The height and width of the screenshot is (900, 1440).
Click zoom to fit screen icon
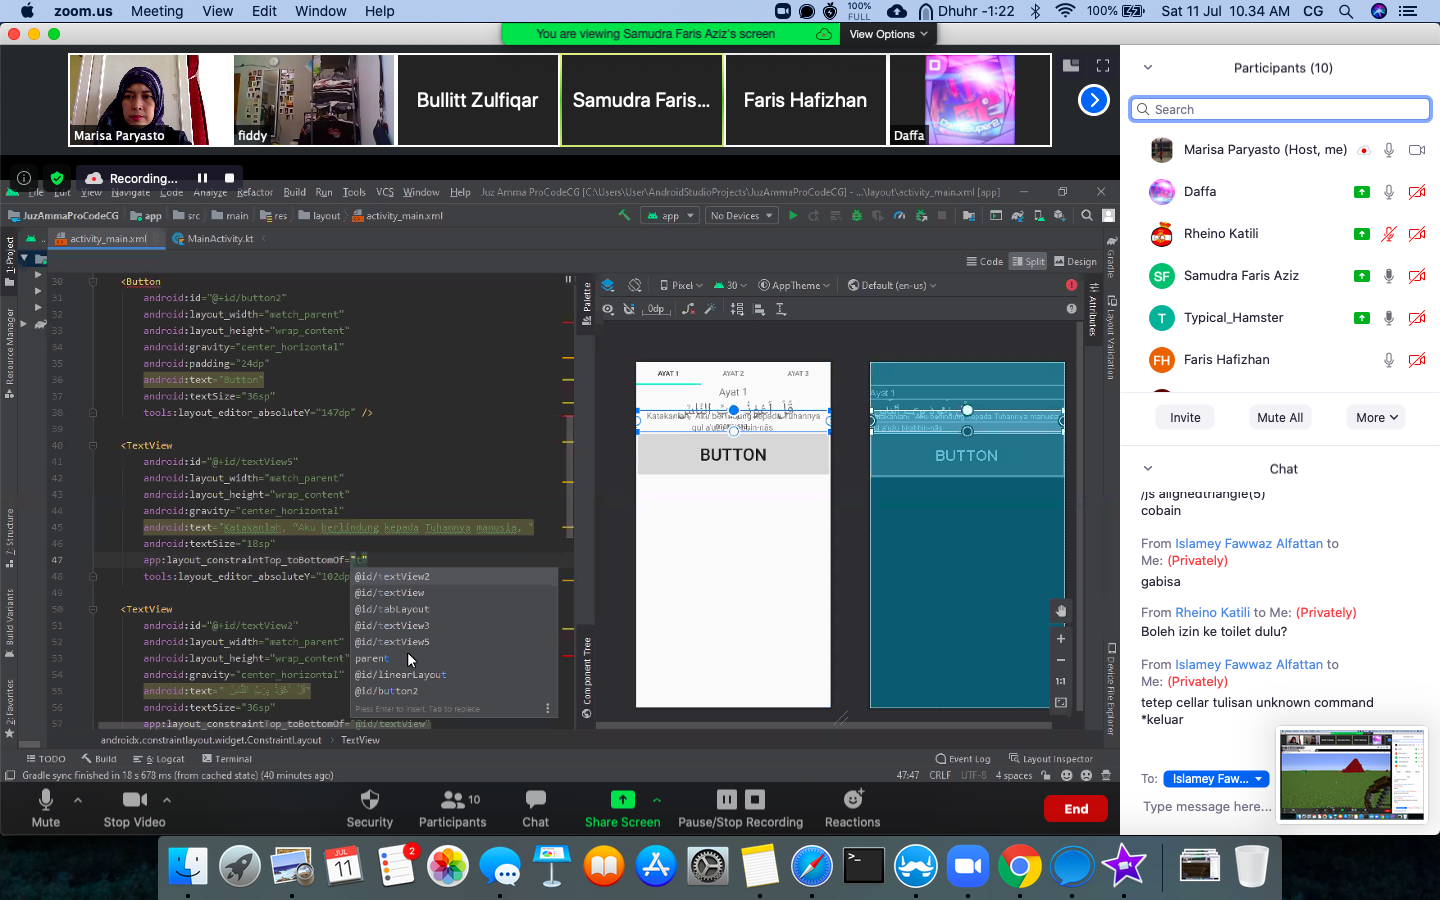[1061, 703]
